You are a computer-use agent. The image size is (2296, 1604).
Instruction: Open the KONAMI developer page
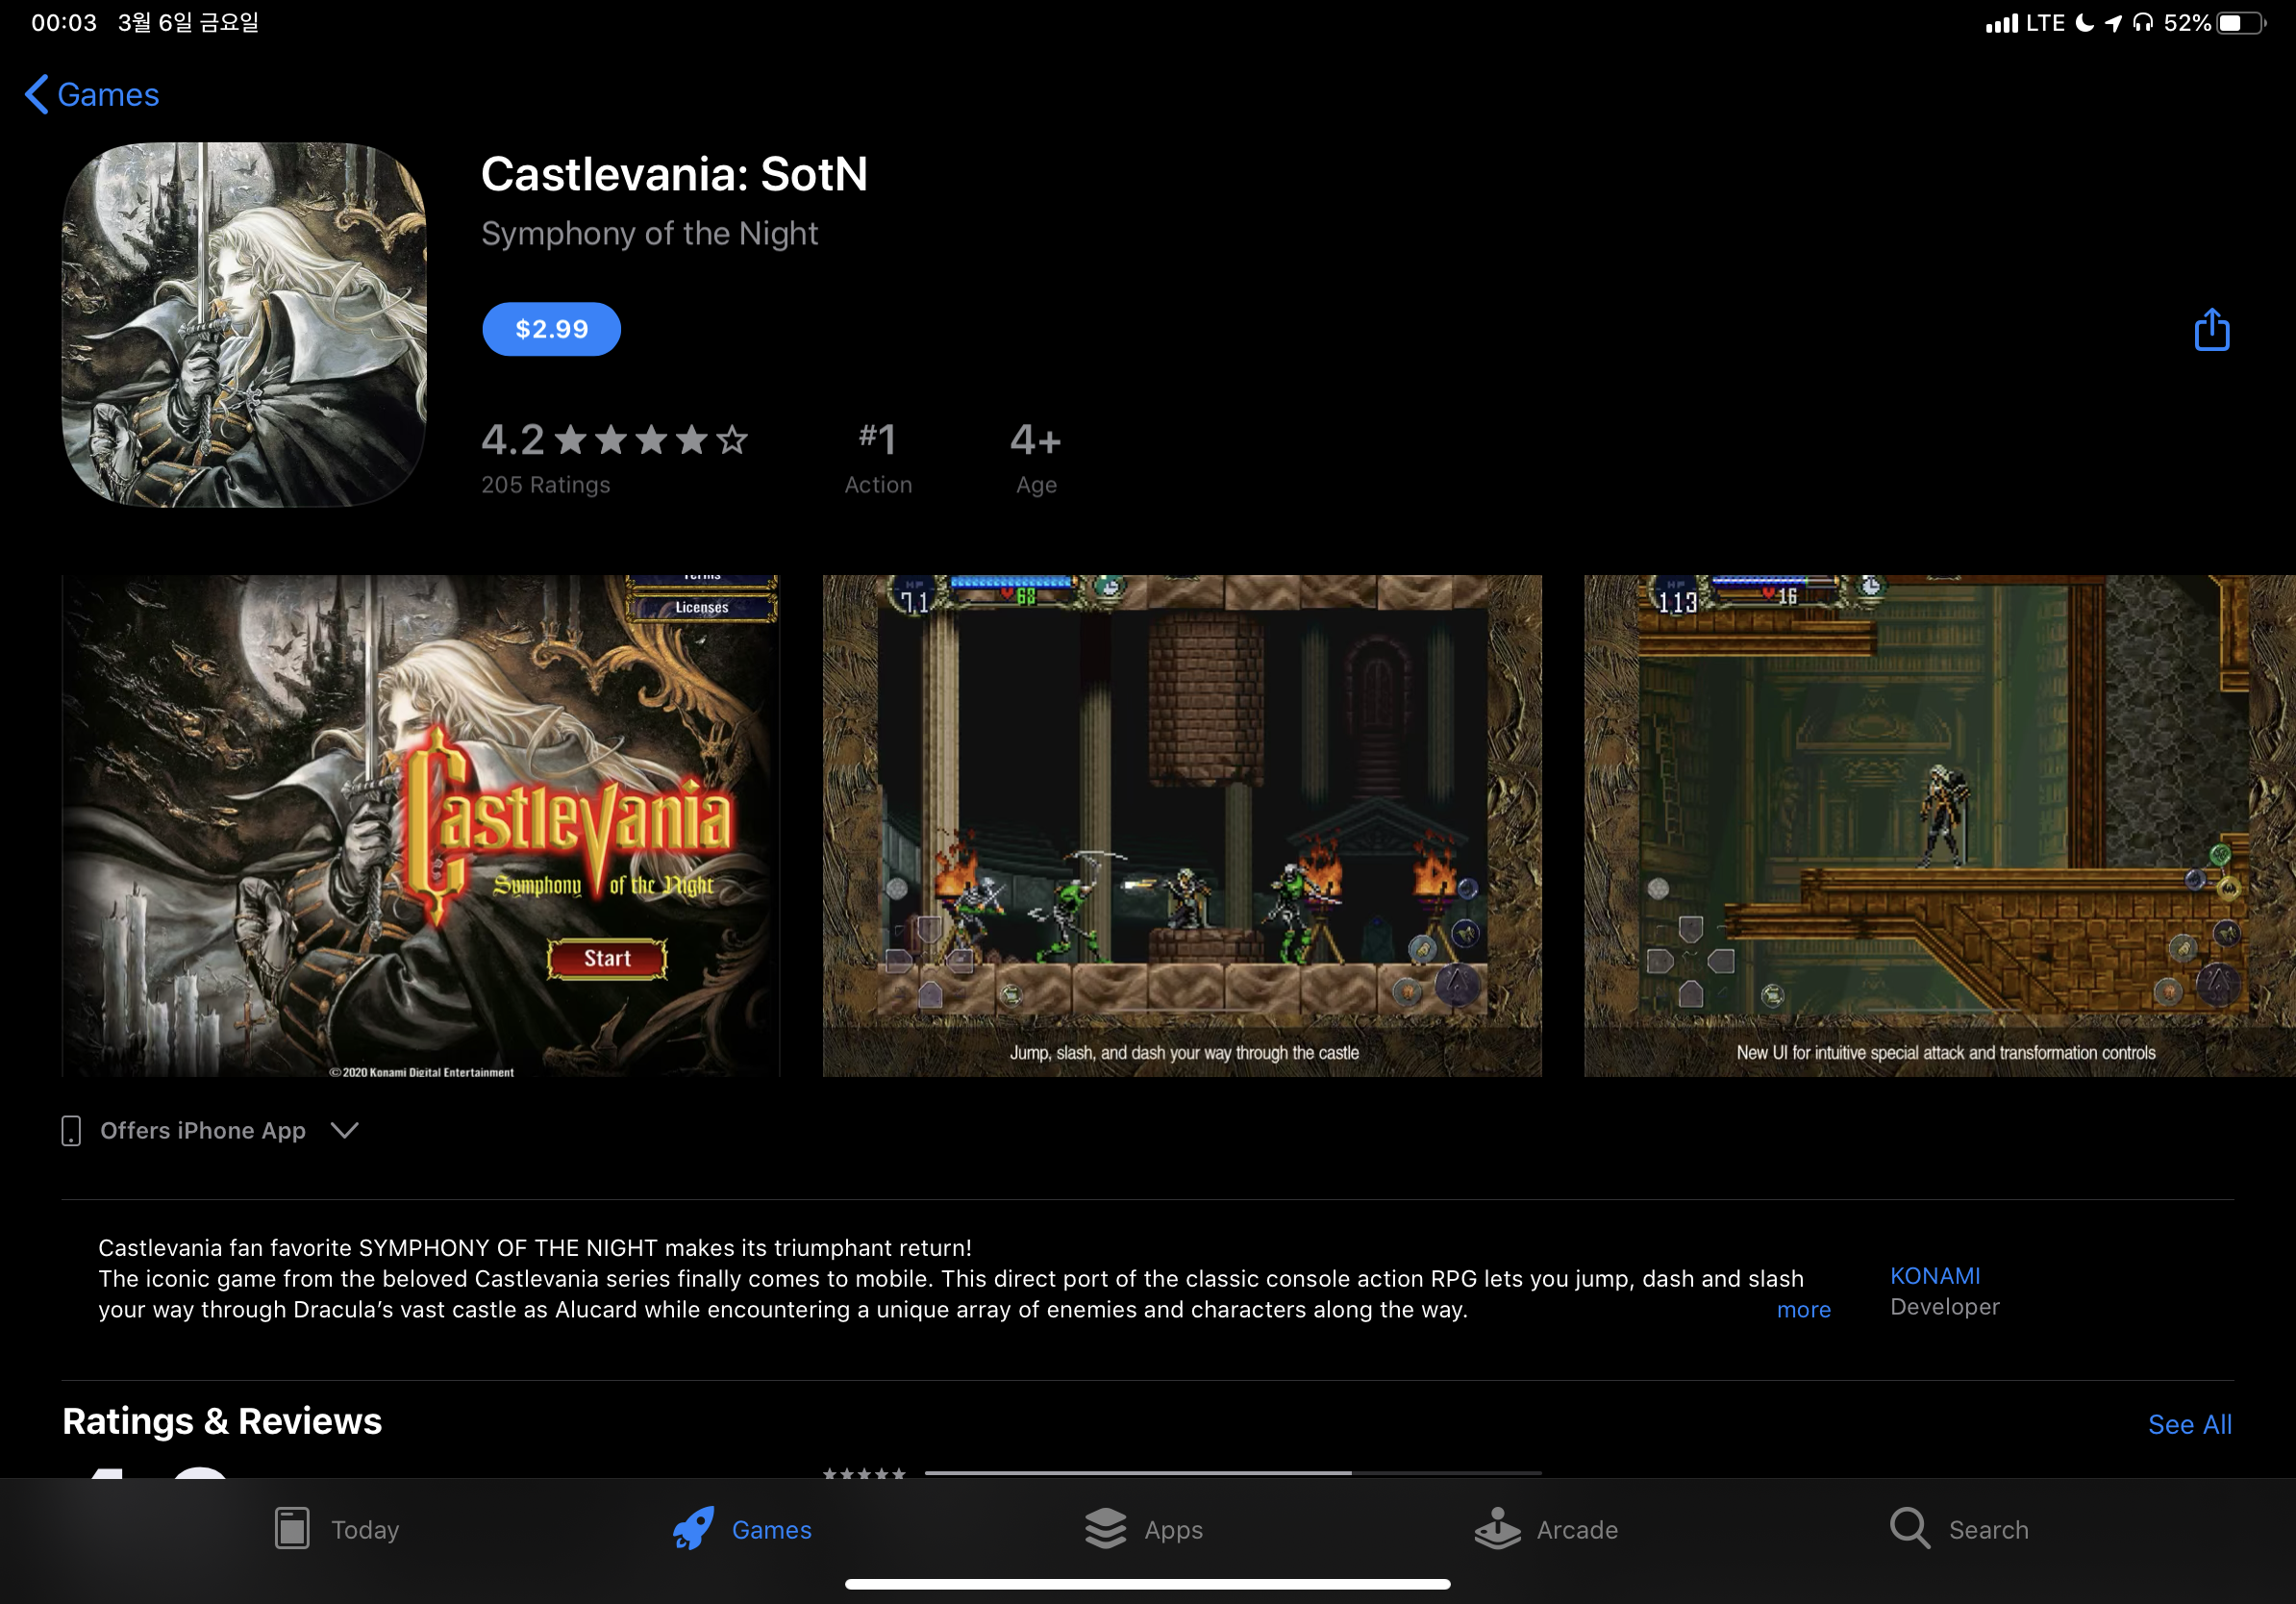(x=1934, y=1275)
